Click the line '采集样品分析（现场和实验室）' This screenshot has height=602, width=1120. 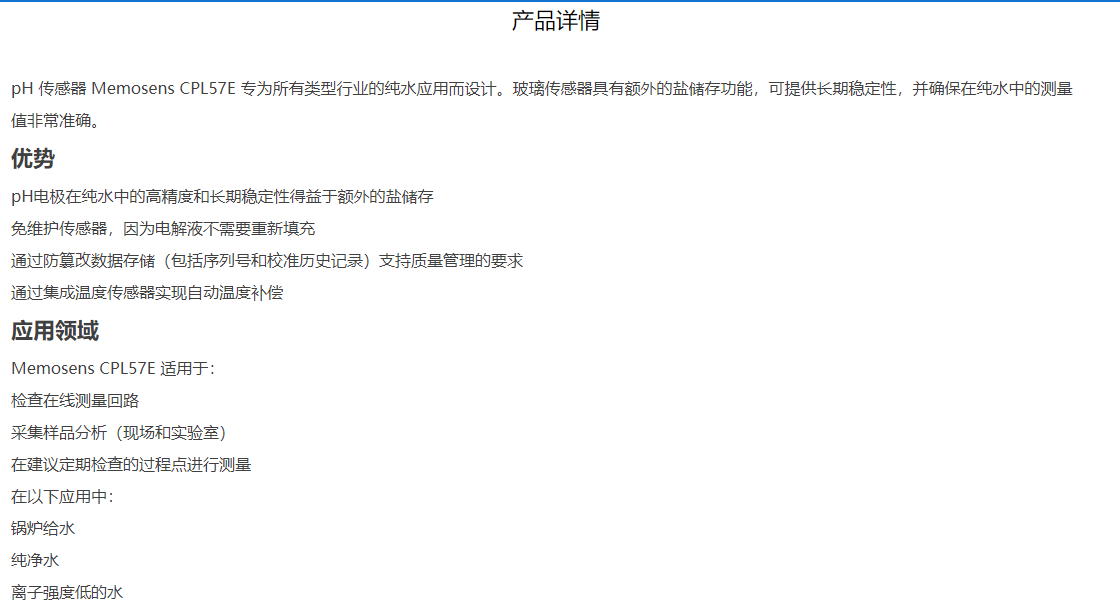pyautogui.click(x=119, y=433)
